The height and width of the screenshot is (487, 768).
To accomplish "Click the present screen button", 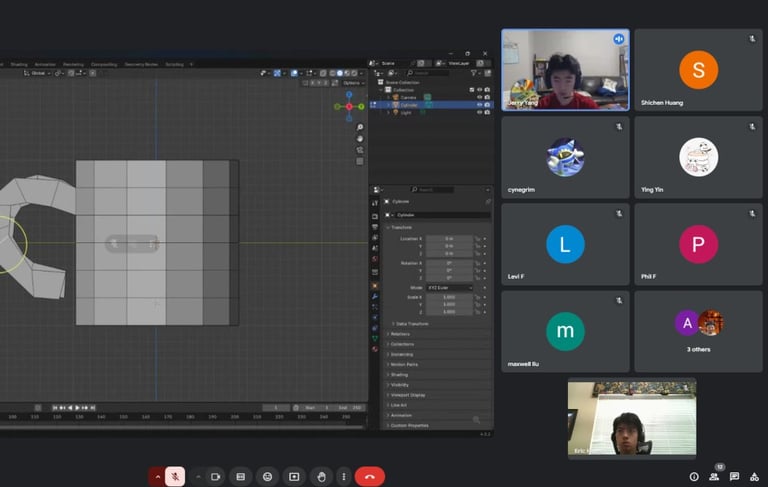I will [294, 476].
